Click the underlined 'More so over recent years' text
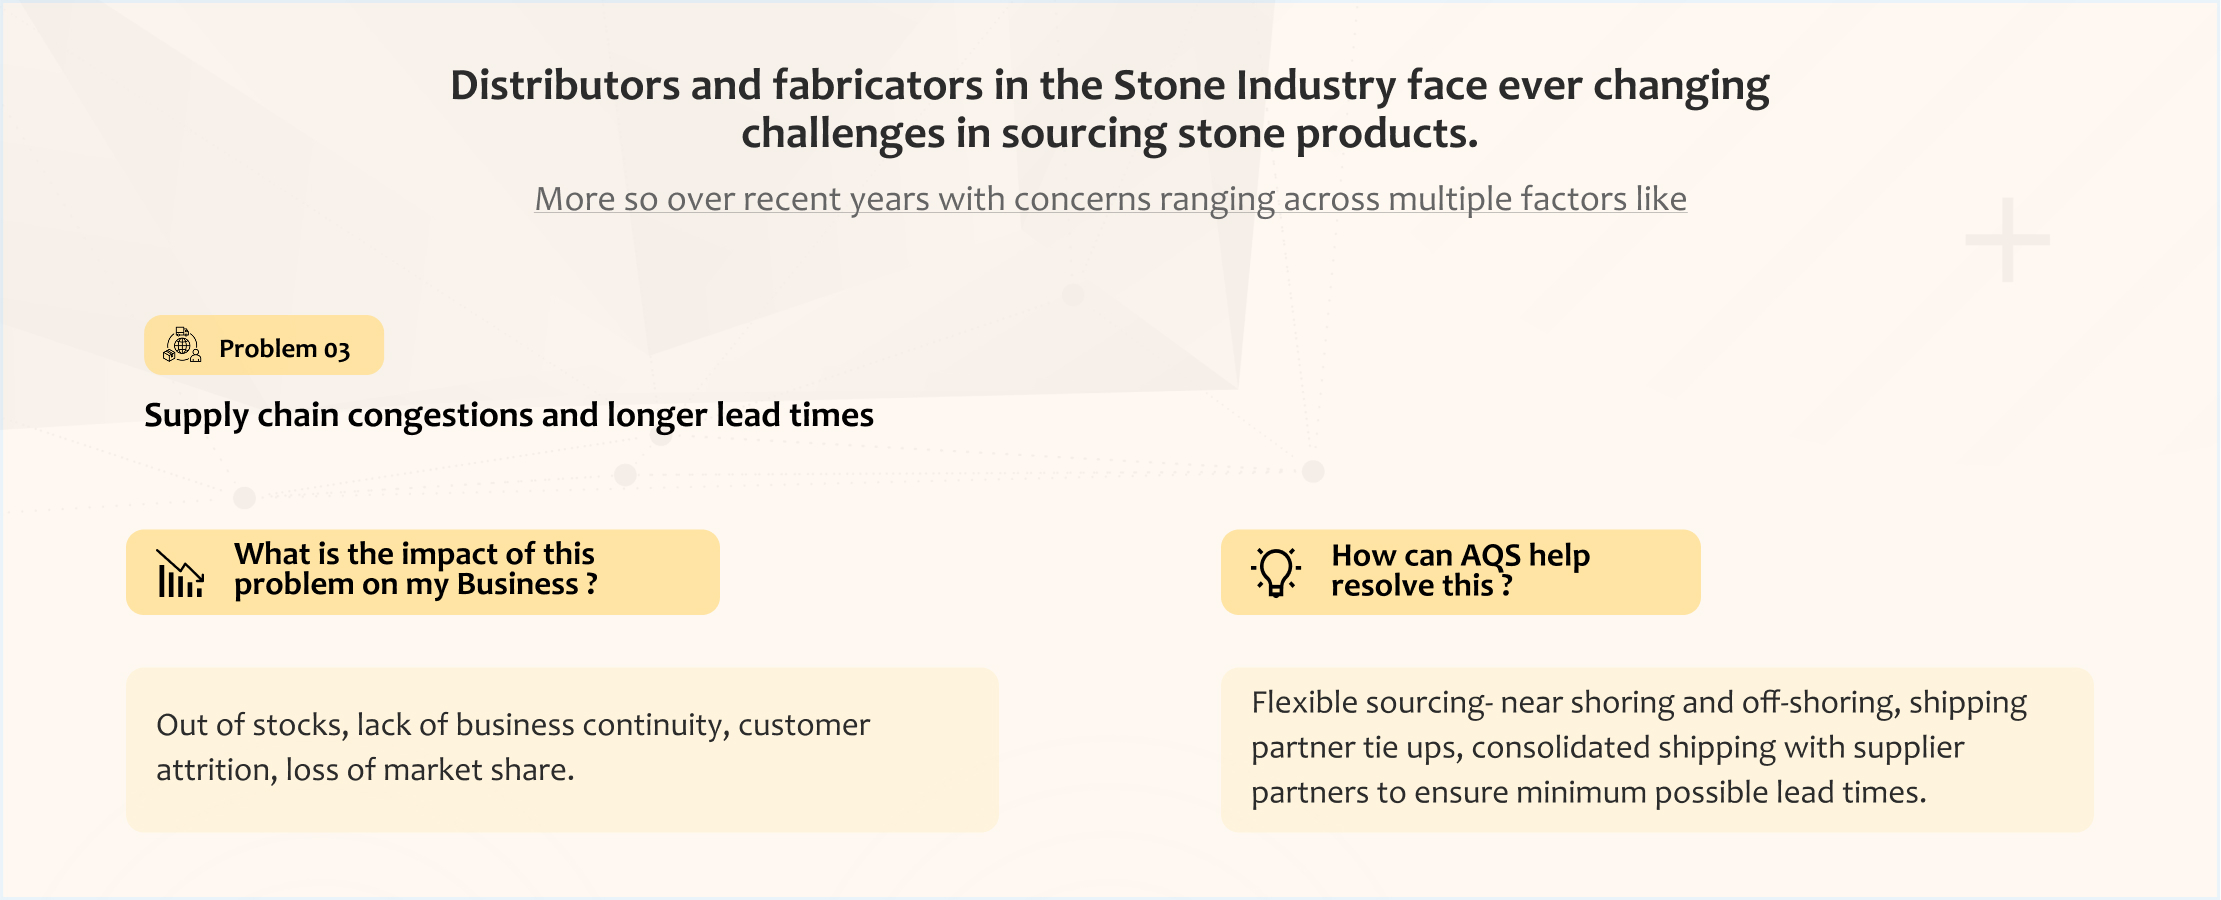 click(1110, 199)
